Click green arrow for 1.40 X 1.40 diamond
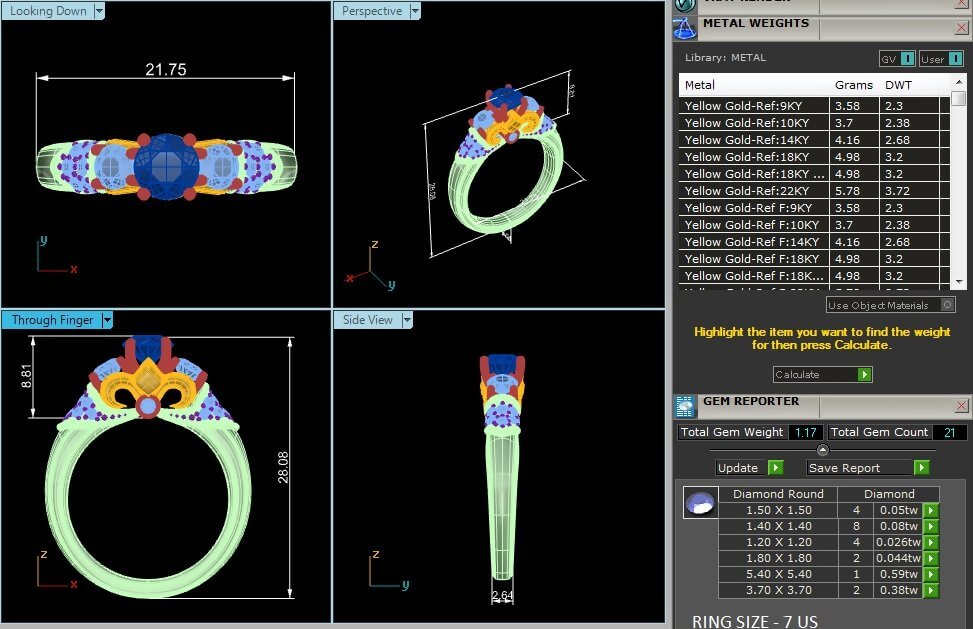973x629 pixels. (931, 526)
